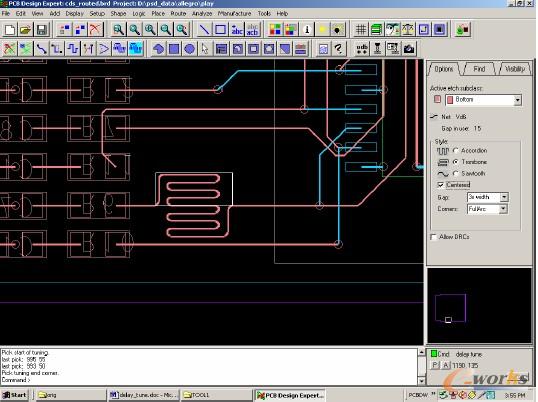The image size is (538, 402).
Task: Open the File menu
Action: pos(6,14)
